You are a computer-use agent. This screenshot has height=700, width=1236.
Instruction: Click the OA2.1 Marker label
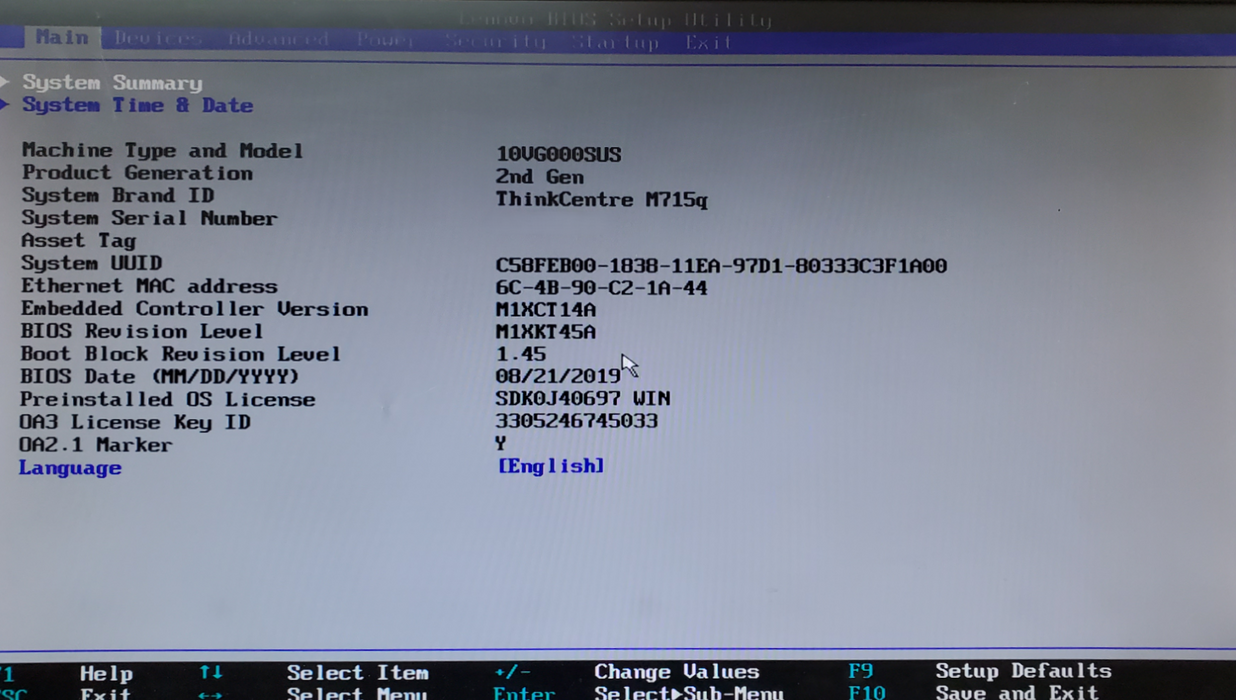[96, 445]
